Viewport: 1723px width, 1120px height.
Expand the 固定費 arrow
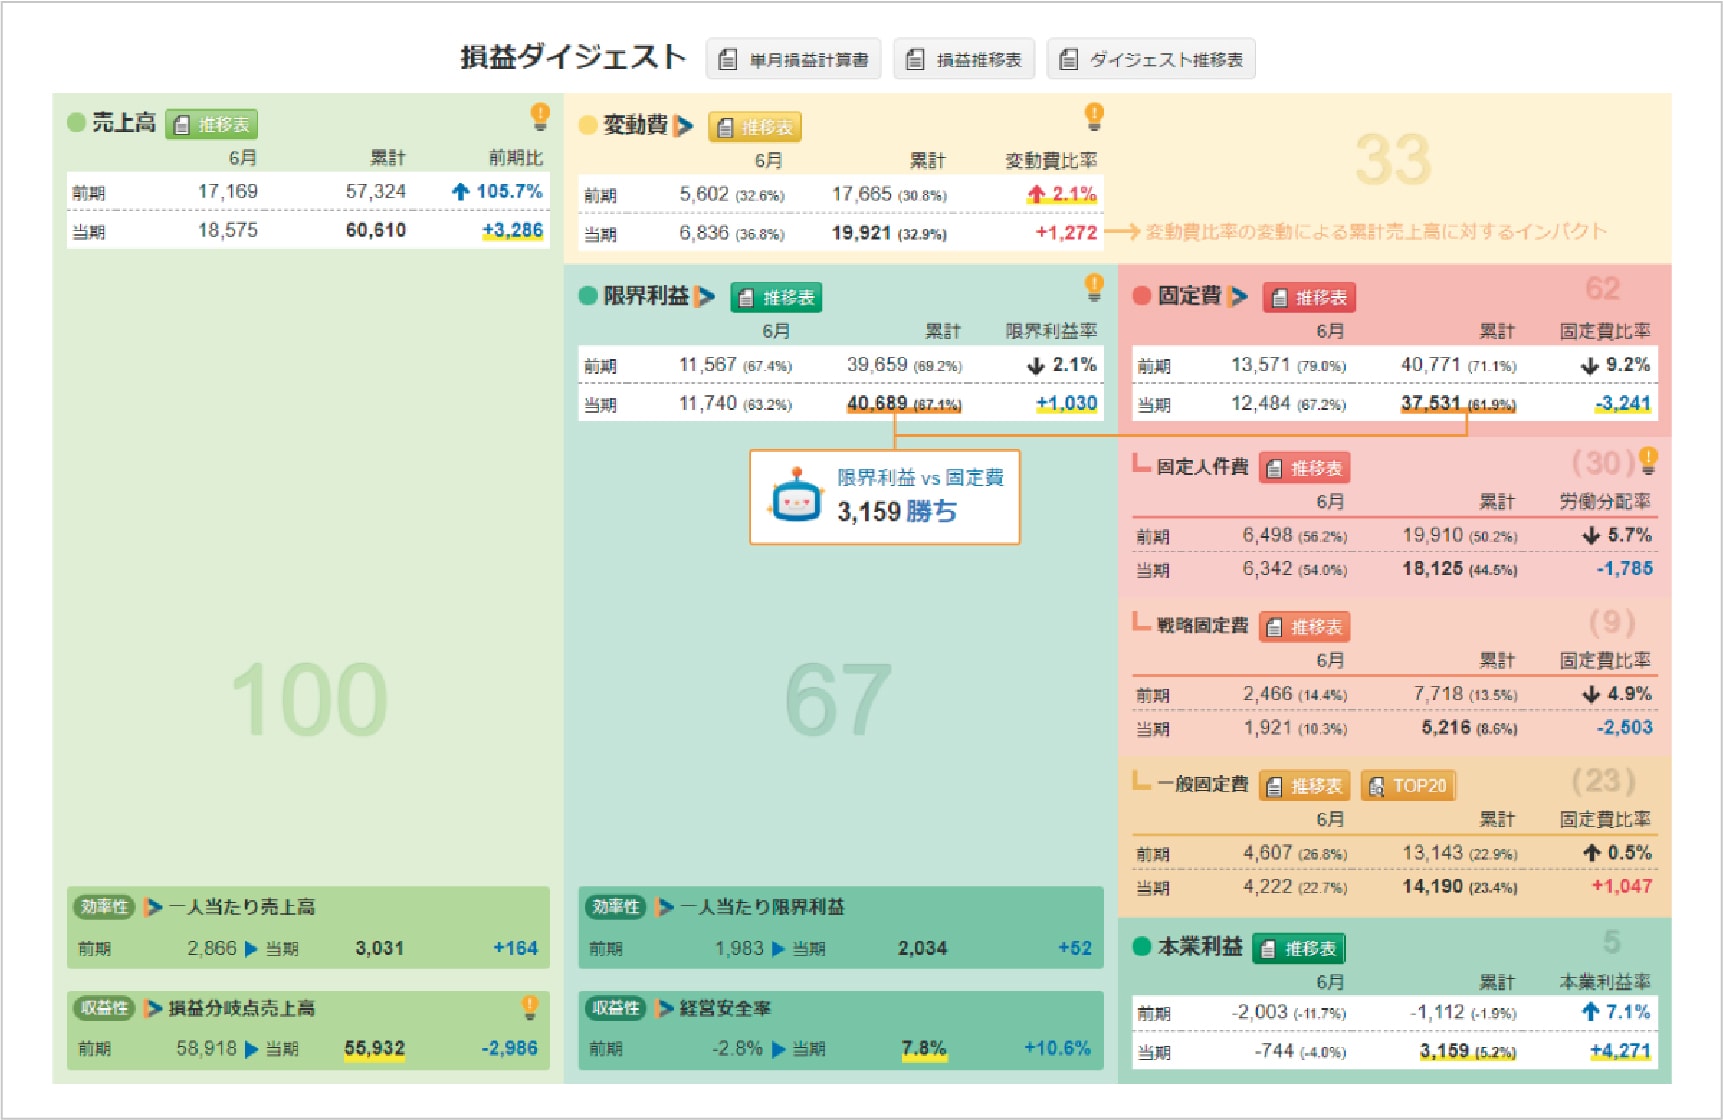[1239, 297]
